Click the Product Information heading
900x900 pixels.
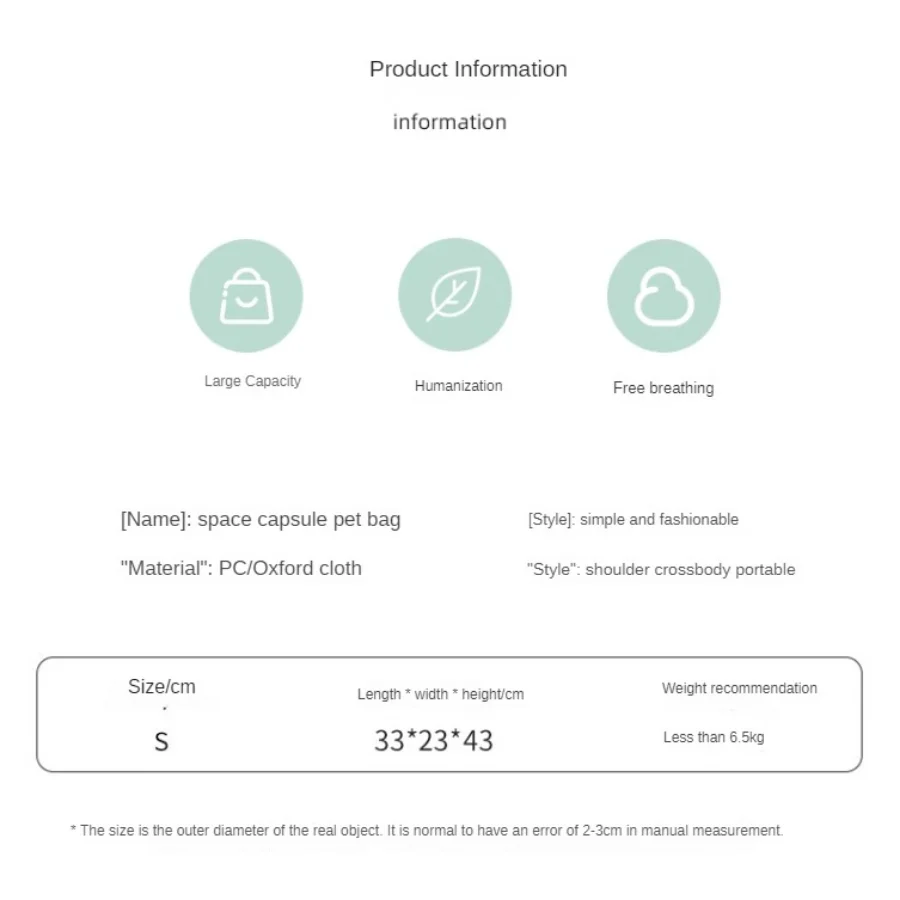(468, 69)
